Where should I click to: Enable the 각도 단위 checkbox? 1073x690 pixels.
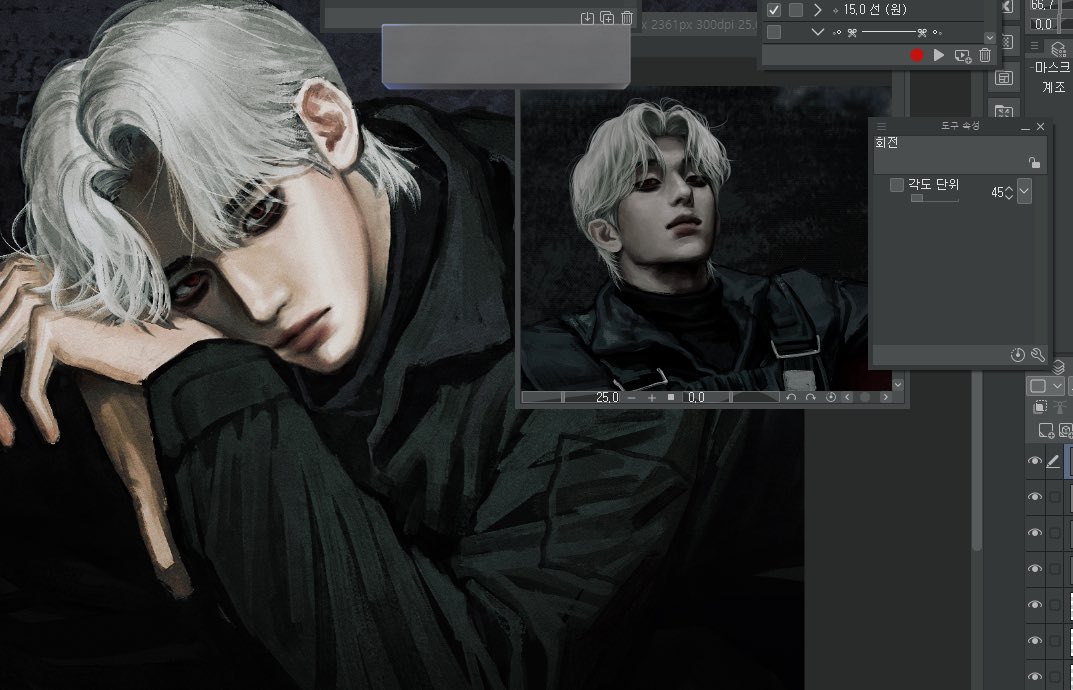click(896, 185)
